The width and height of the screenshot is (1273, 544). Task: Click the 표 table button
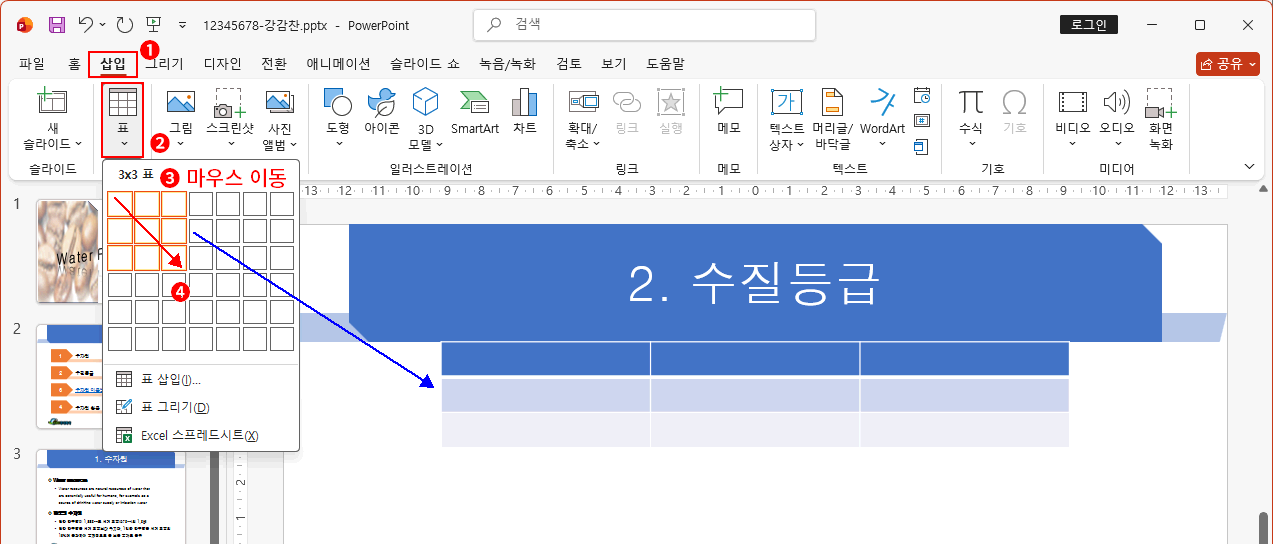click(122, 119)
